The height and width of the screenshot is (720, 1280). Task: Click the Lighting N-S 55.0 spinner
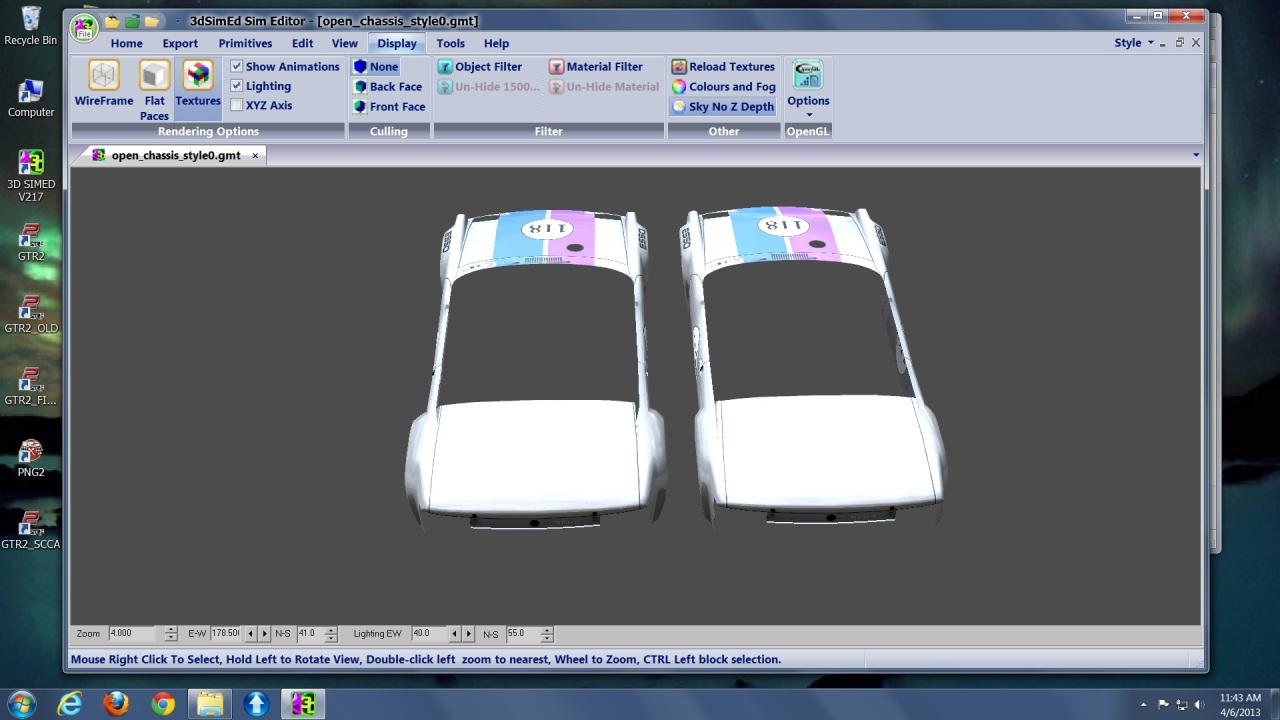[546, 634]
